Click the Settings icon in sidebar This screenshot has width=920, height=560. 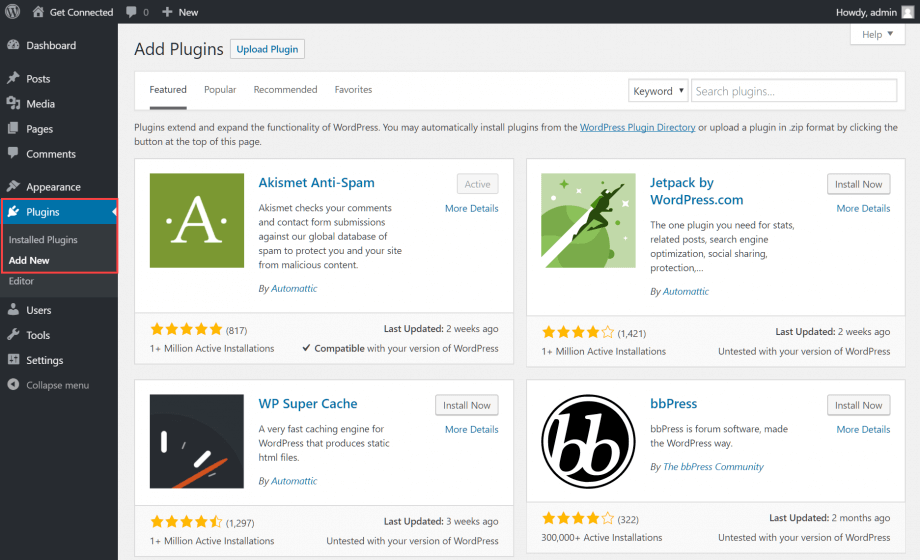(x=13, y=359)
